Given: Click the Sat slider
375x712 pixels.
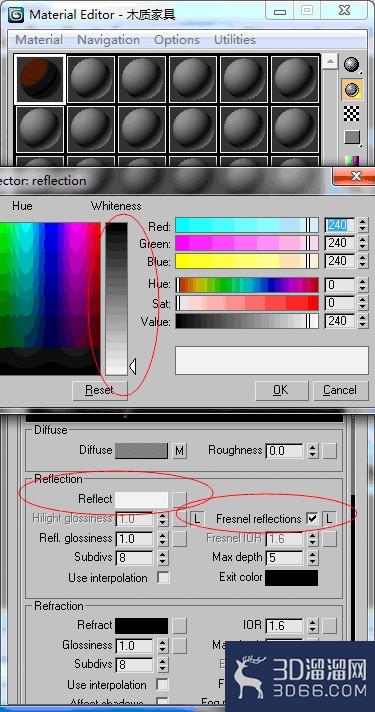Looking at the screenshot, I should click(x=247, y=303).
